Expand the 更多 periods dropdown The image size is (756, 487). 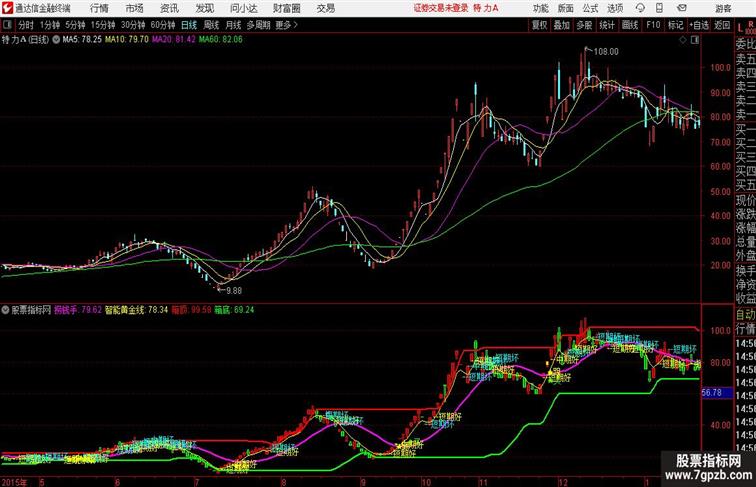click(x=286, y=25)
